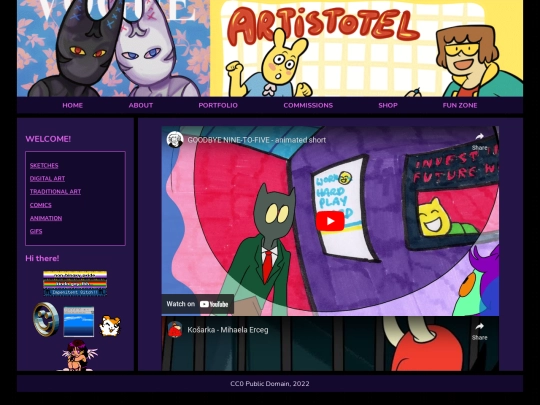Screen dimensions: 540x405
Task: Open the SHOP nav item
Action: coord(388,105)
